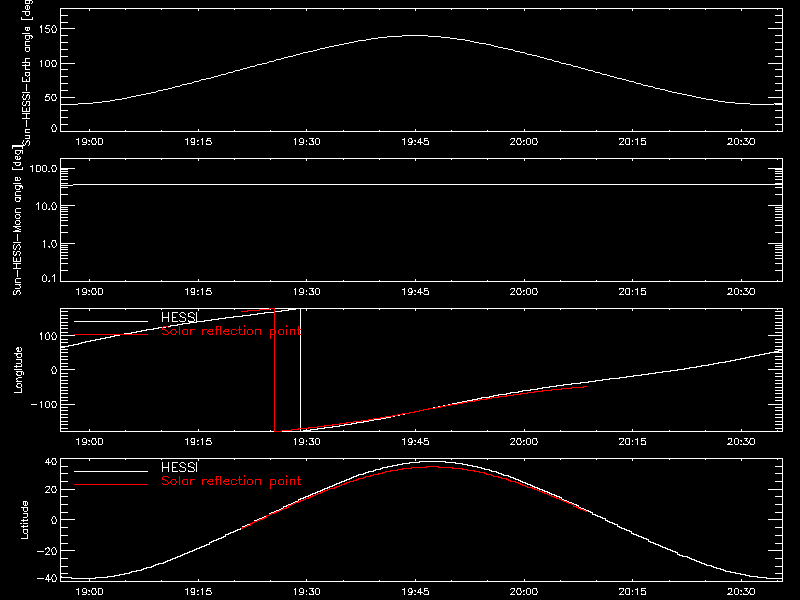Select "Solar reflection point" legend in Latitude plot
800x600 pixels.
click(231, 481)
